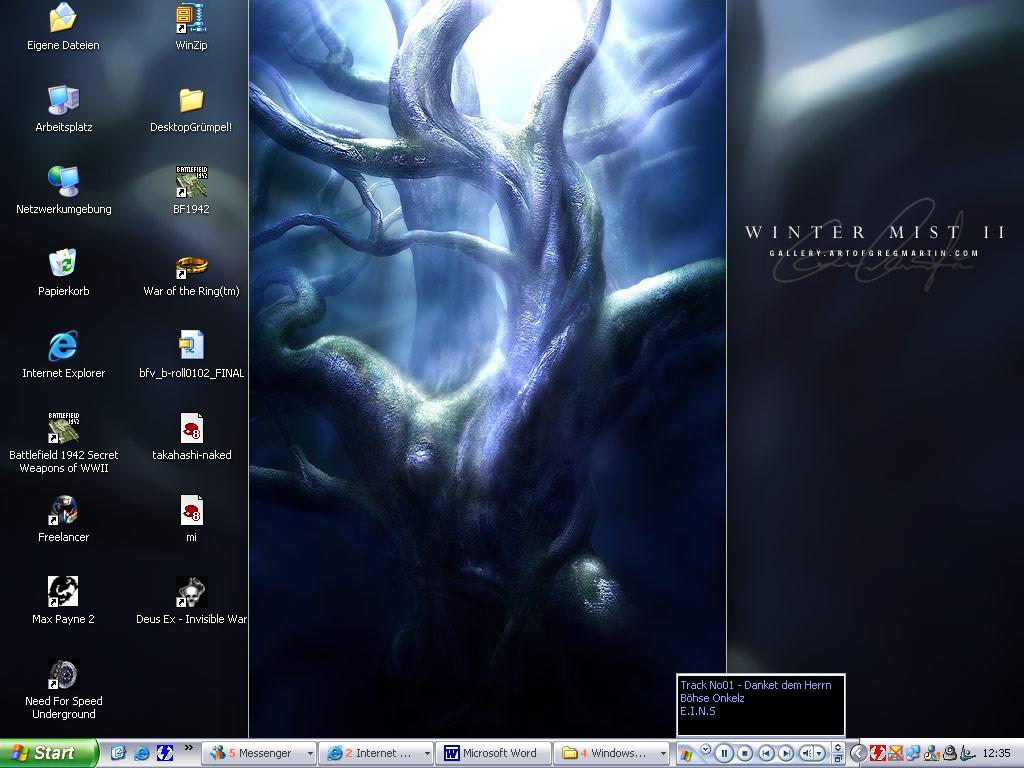Click the Start button
Image resolution: width=1024 pixels, height=768 pixels.
[x=49, y=753]
